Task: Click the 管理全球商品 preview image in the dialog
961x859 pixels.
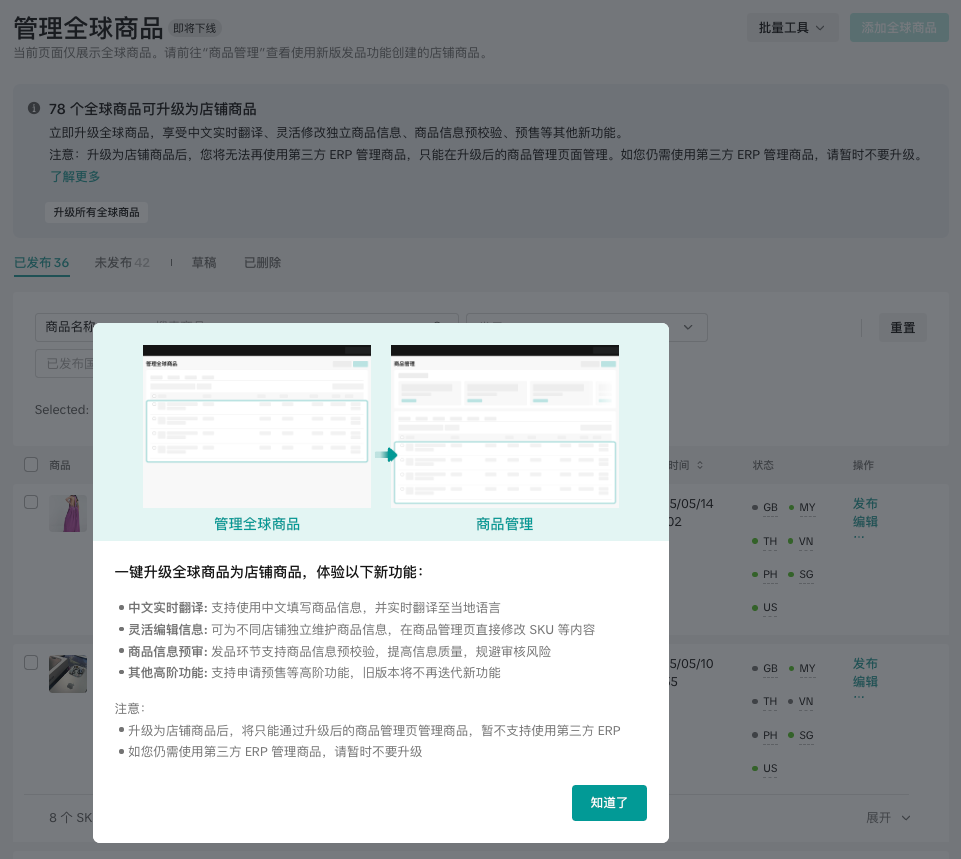Action: coord(257,426)
